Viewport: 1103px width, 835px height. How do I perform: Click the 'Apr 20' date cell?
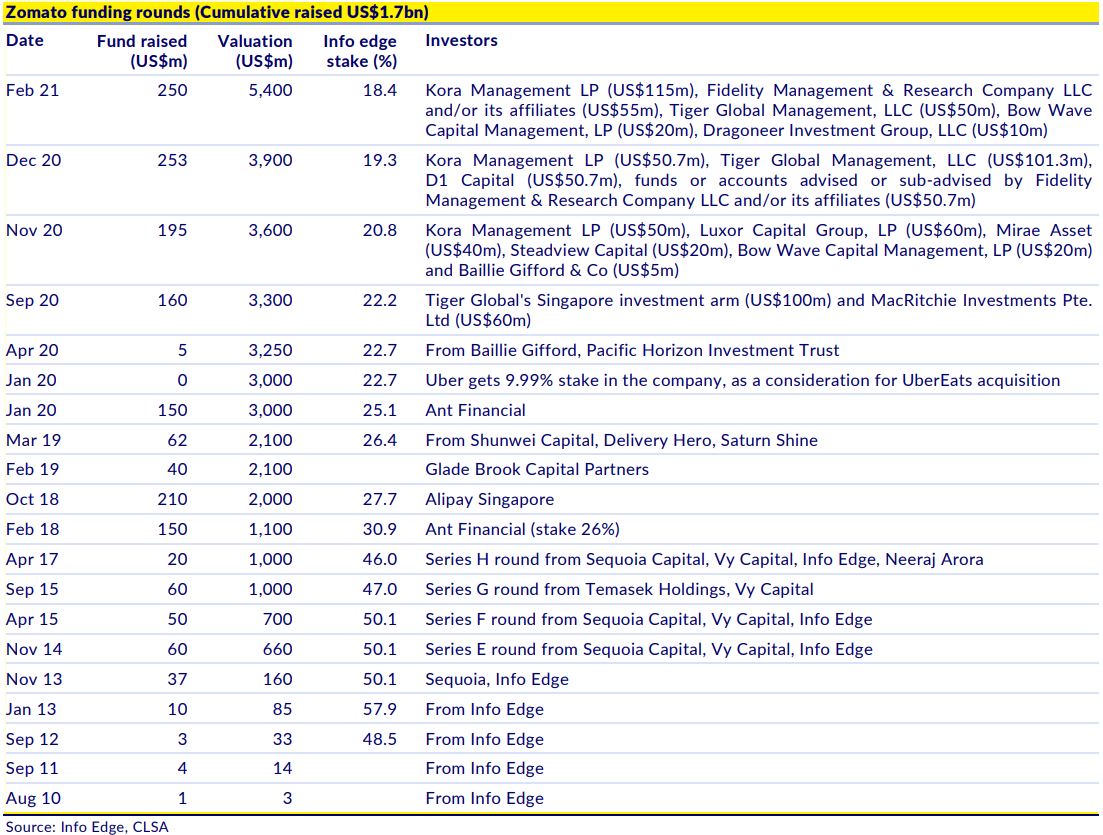coord(32,350)
